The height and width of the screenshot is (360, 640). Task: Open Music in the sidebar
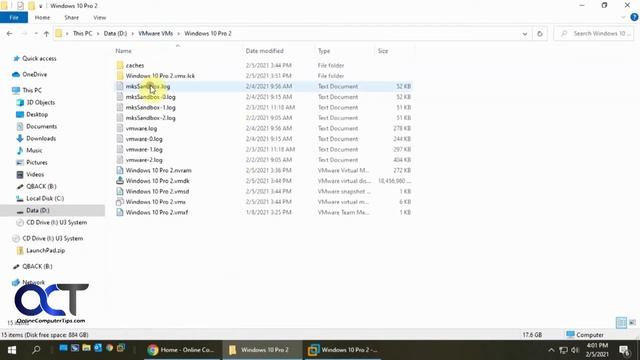(34, 151)
